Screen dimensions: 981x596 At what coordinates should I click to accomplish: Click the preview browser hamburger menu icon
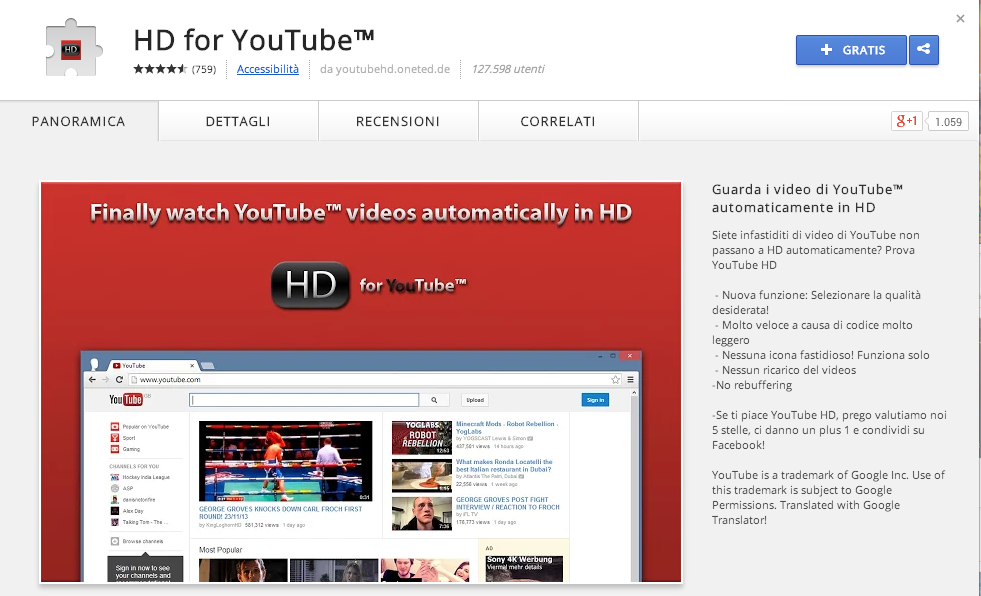point(631,380)
